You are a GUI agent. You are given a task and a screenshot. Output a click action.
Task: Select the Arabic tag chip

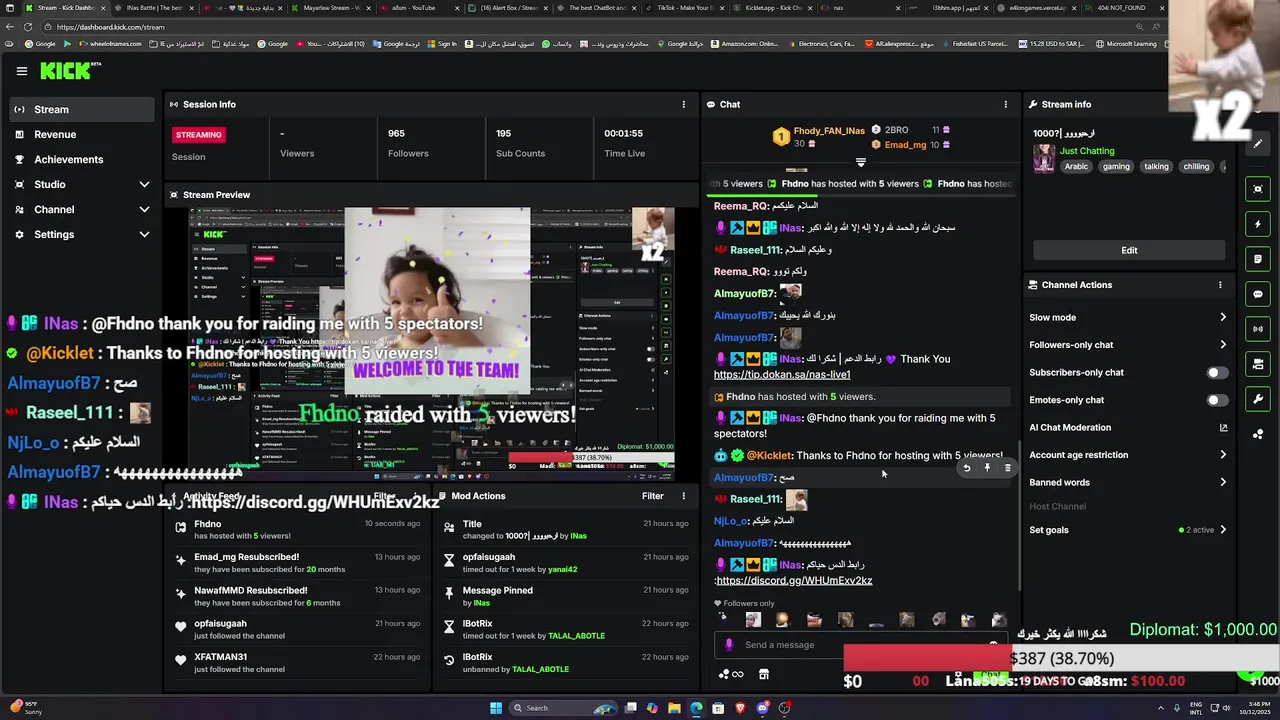pyautogui.click(x=1076, y=167)
